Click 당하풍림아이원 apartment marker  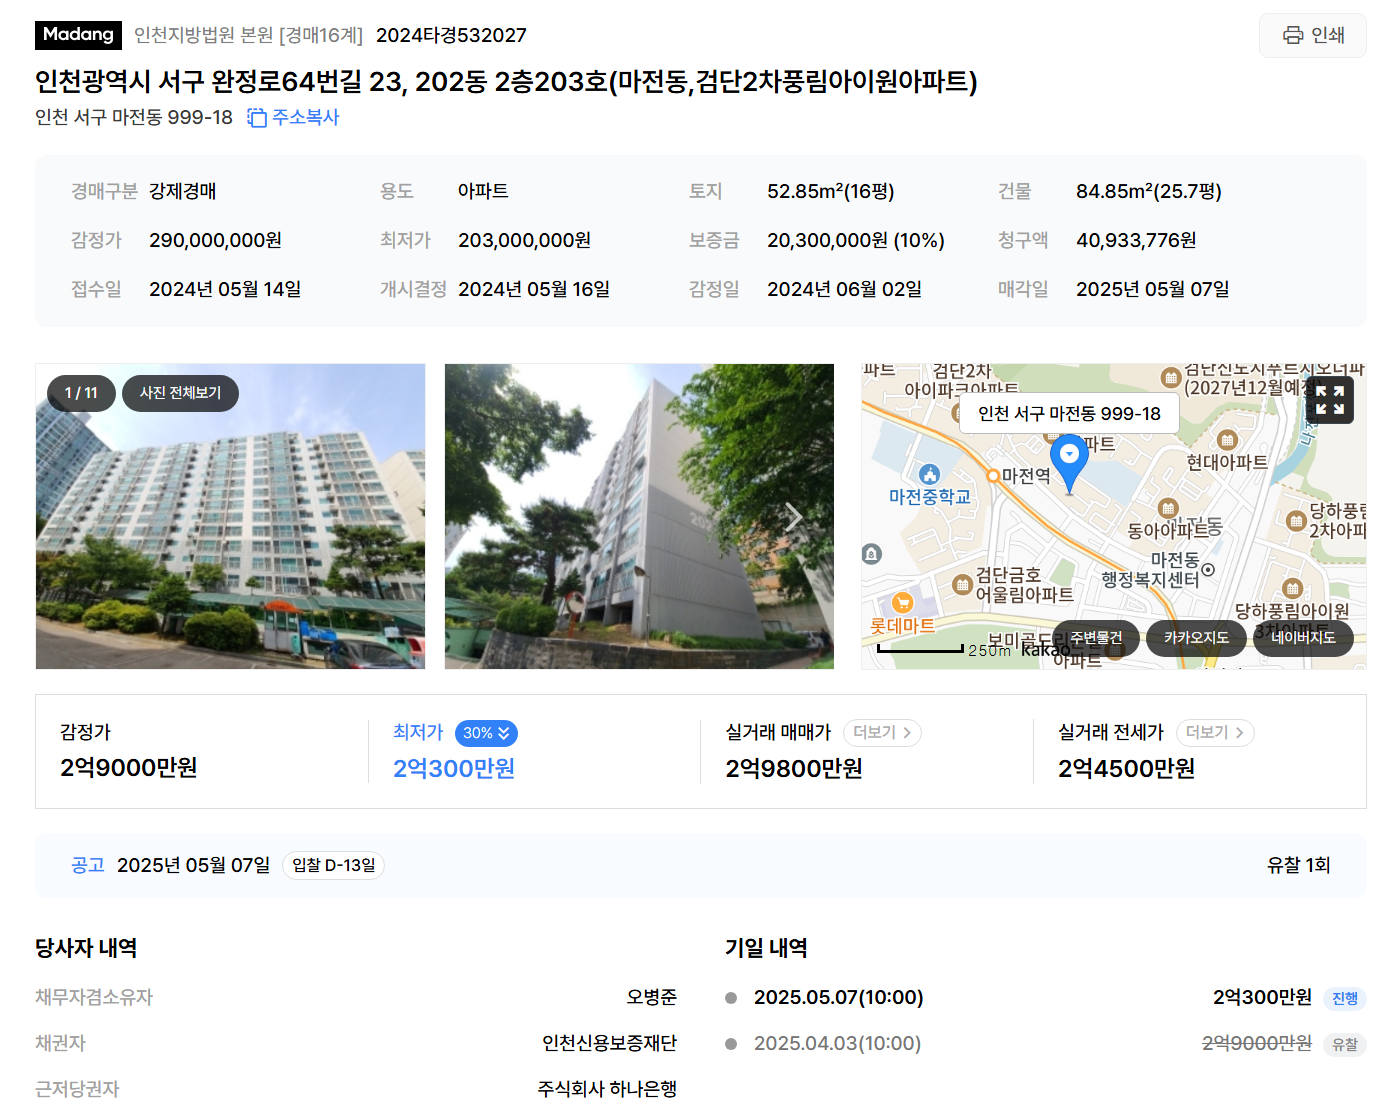[x=1292, y=588]
